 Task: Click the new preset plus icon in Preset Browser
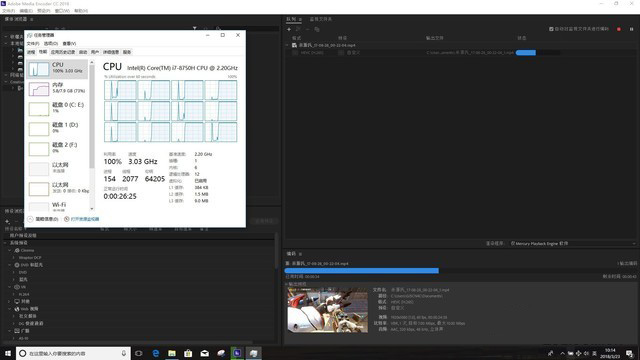pos(7,222)
